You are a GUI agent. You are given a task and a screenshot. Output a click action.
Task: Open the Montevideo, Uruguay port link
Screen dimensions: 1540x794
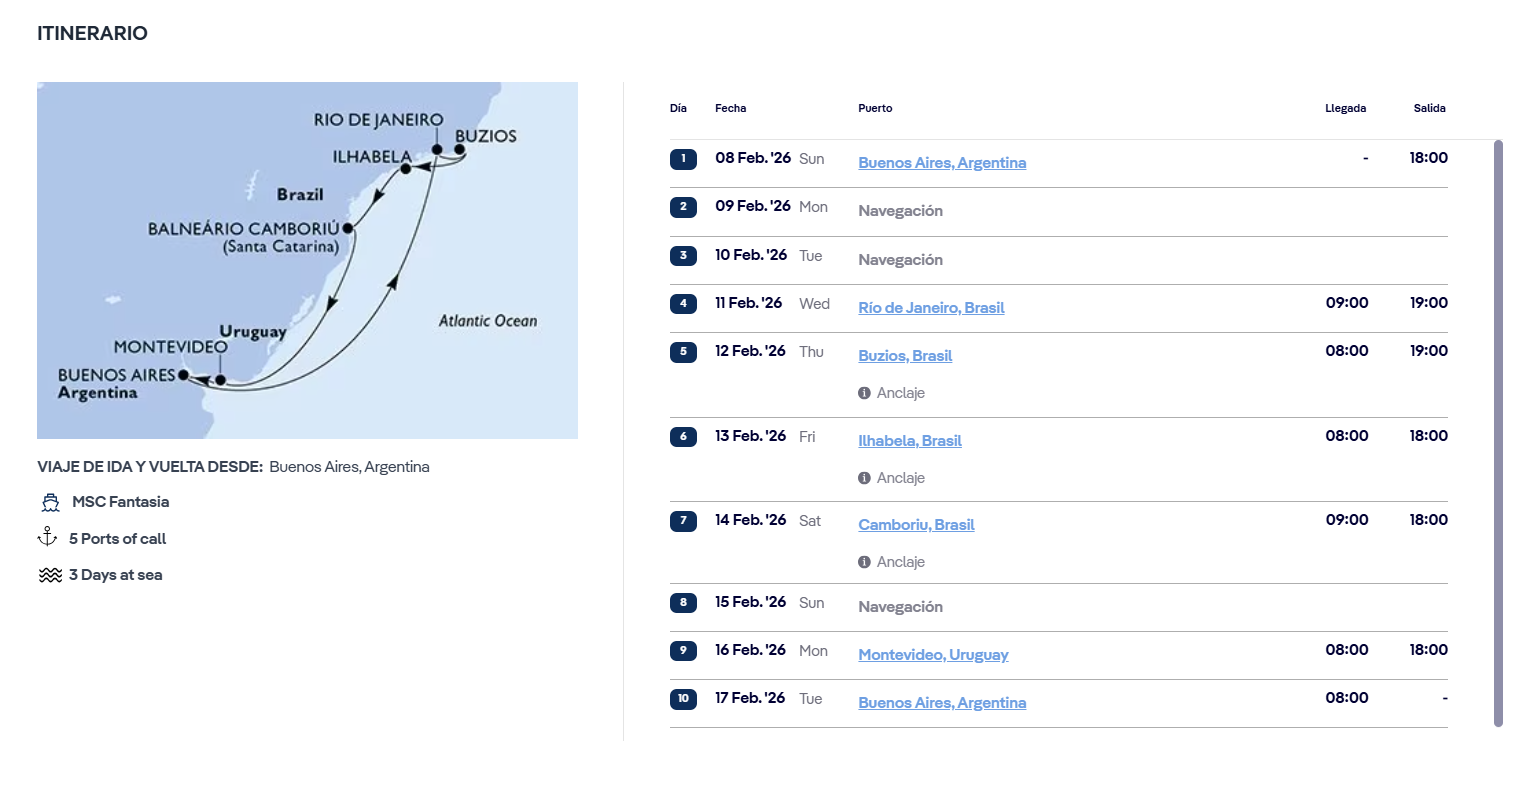(x=933, y=655)
